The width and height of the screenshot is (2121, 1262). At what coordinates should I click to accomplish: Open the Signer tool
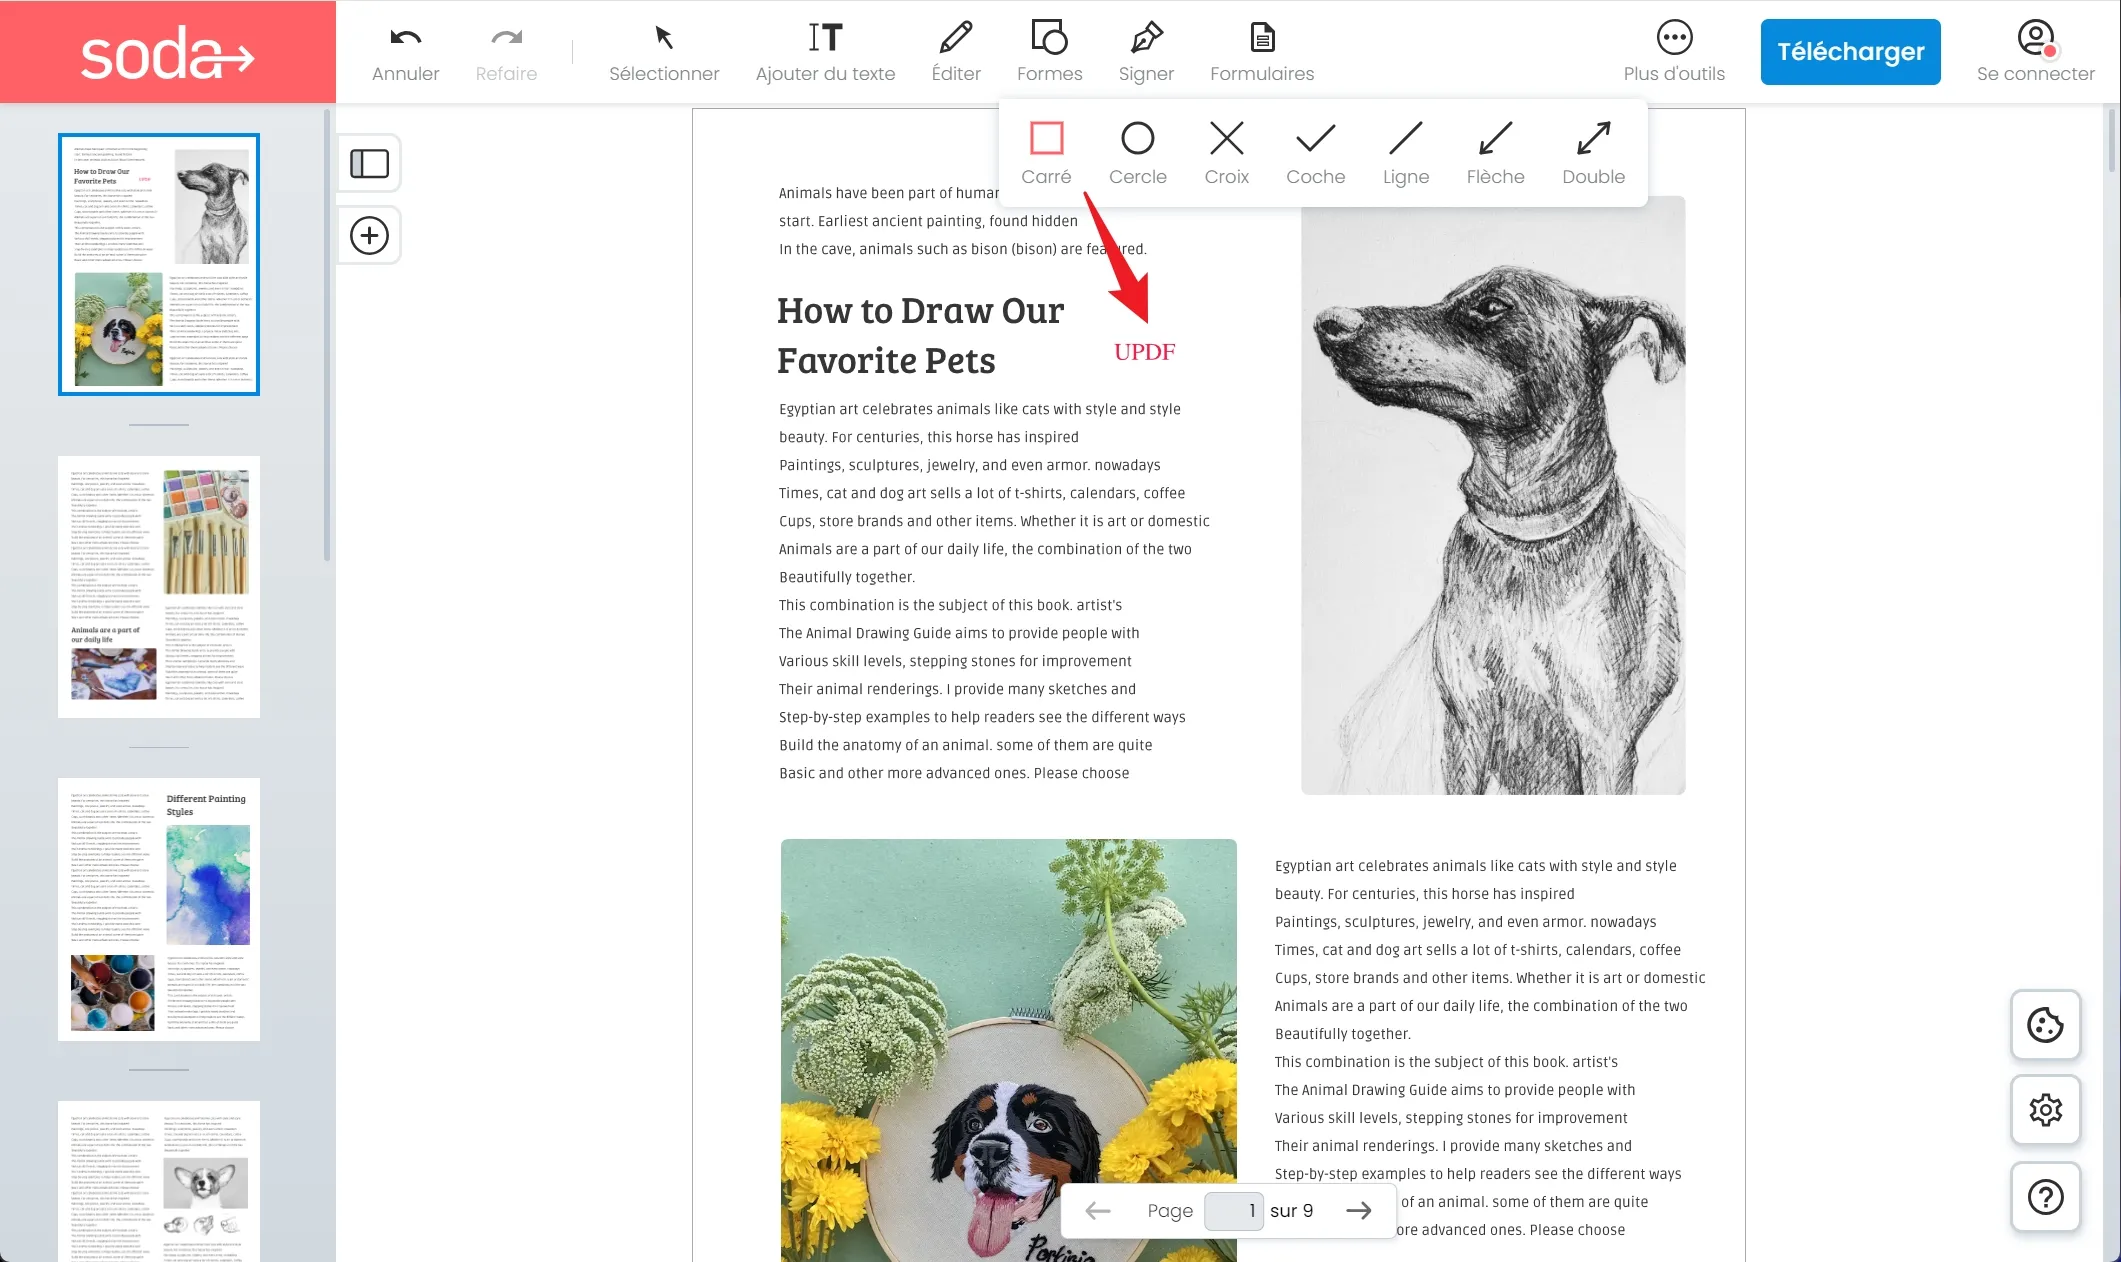tap(1146, 50)
